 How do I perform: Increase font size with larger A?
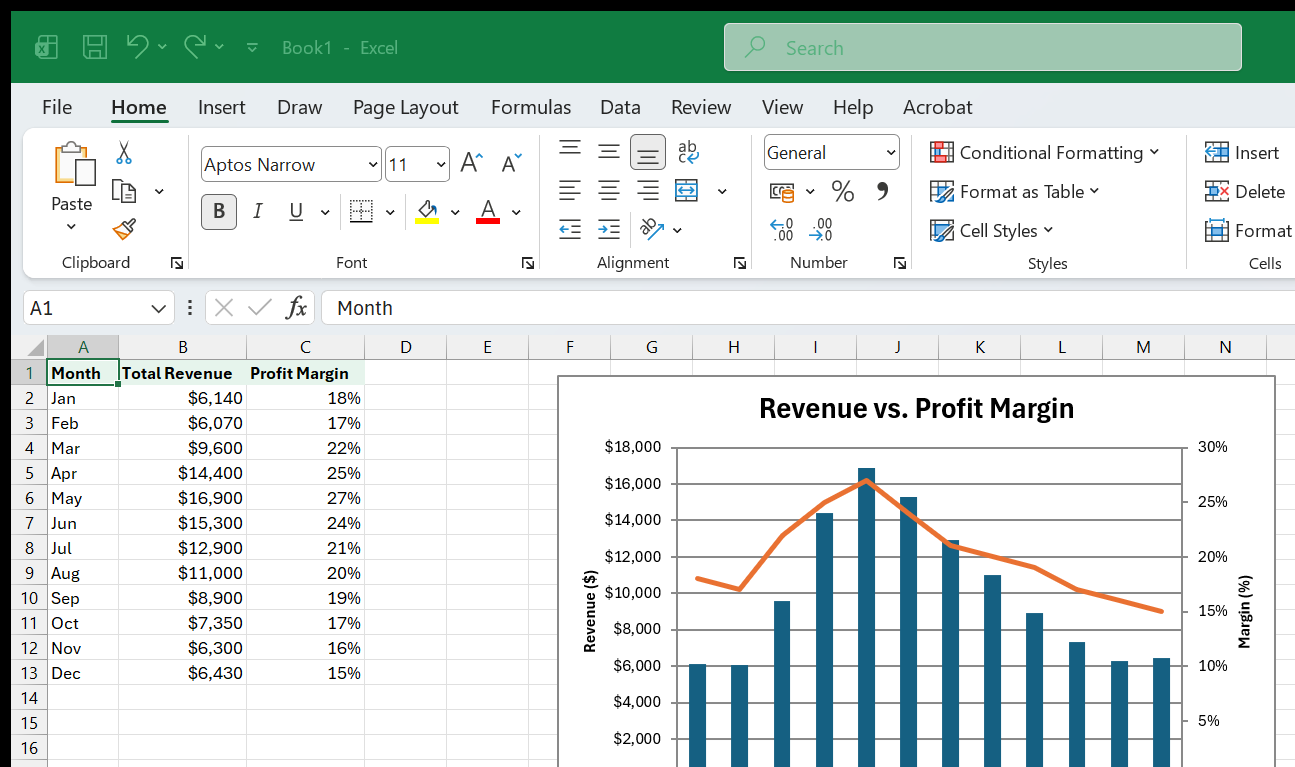click(x=471, y=164)
